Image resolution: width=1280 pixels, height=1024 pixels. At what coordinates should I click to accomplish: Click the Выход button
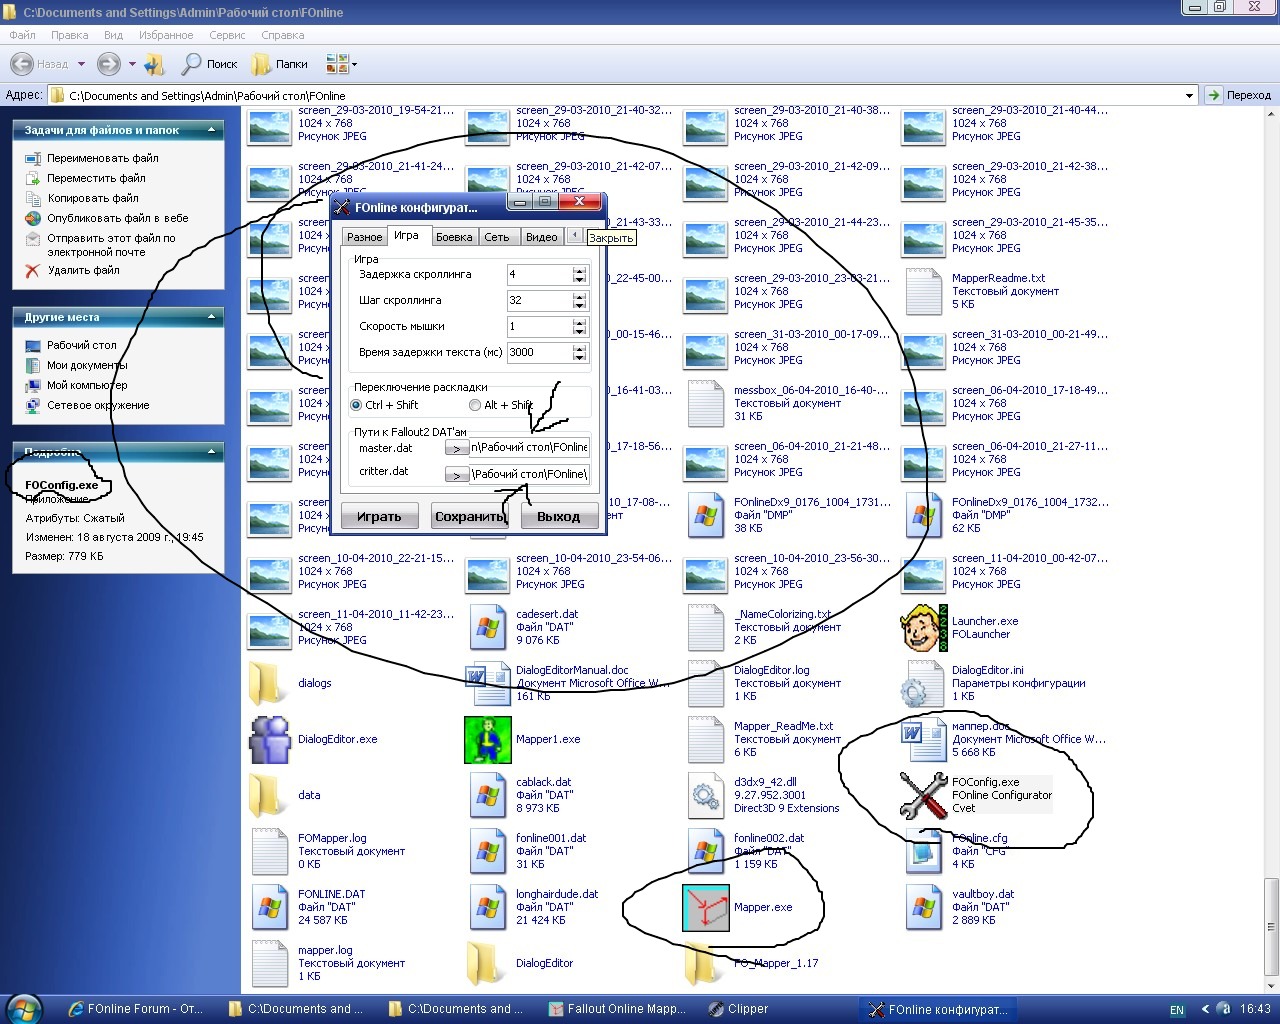(558, 516)
